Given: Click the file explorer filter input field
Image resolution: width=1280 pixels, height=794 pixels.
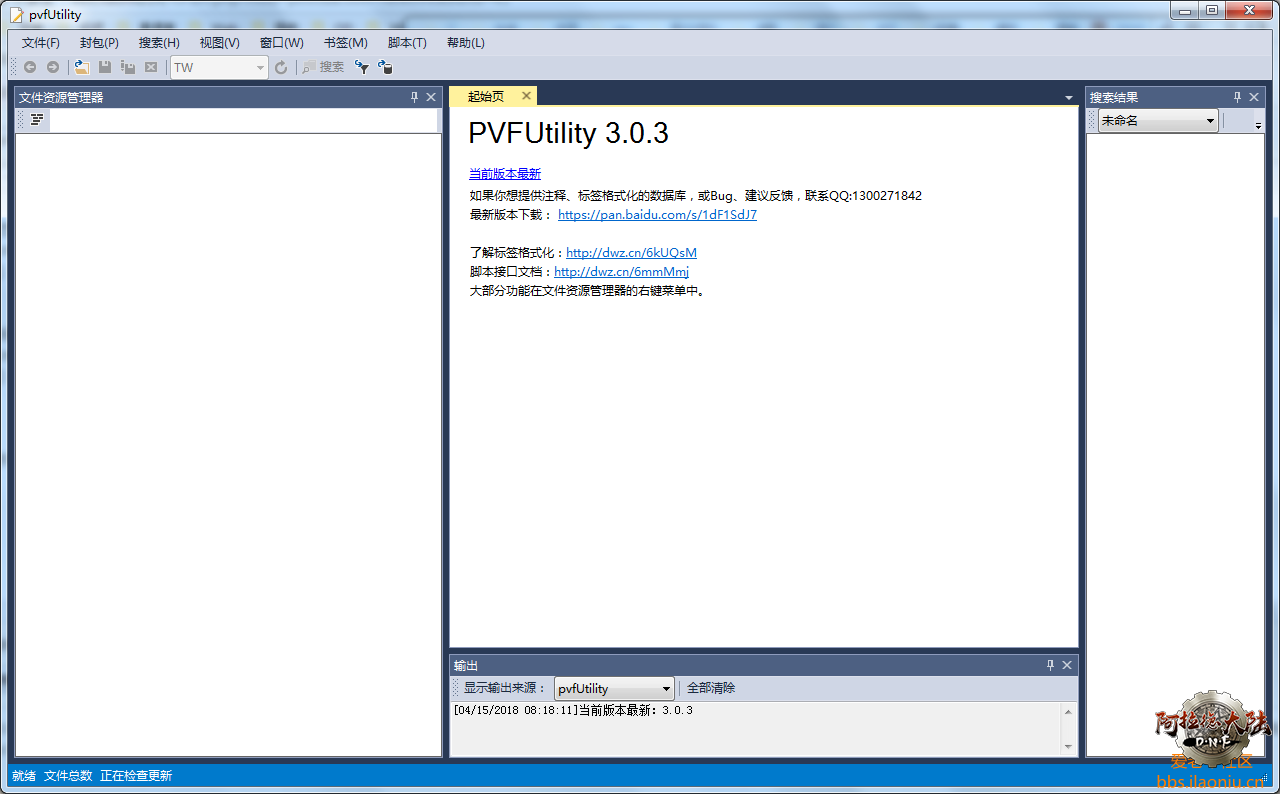Looking at the screenshot, I should click(x=243, y=121).
